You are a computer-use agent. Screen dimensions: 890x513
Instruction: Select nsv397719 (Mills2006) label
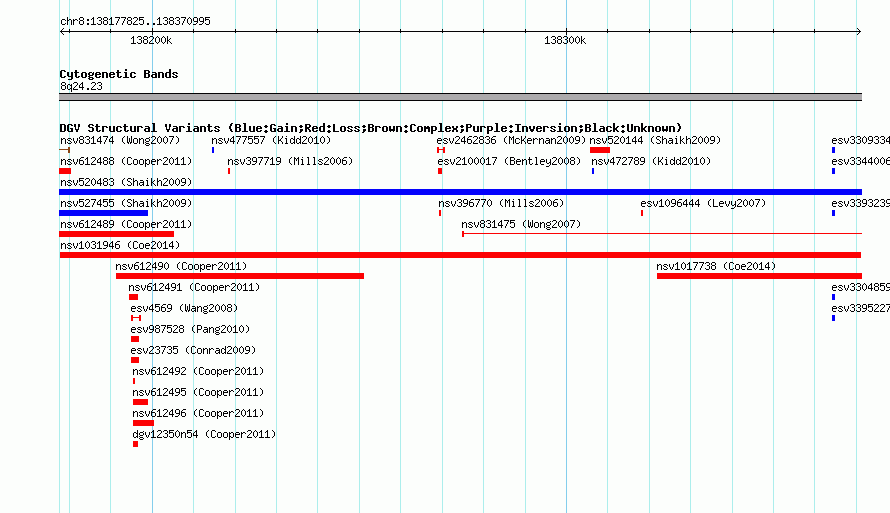(x=290, y=161)
